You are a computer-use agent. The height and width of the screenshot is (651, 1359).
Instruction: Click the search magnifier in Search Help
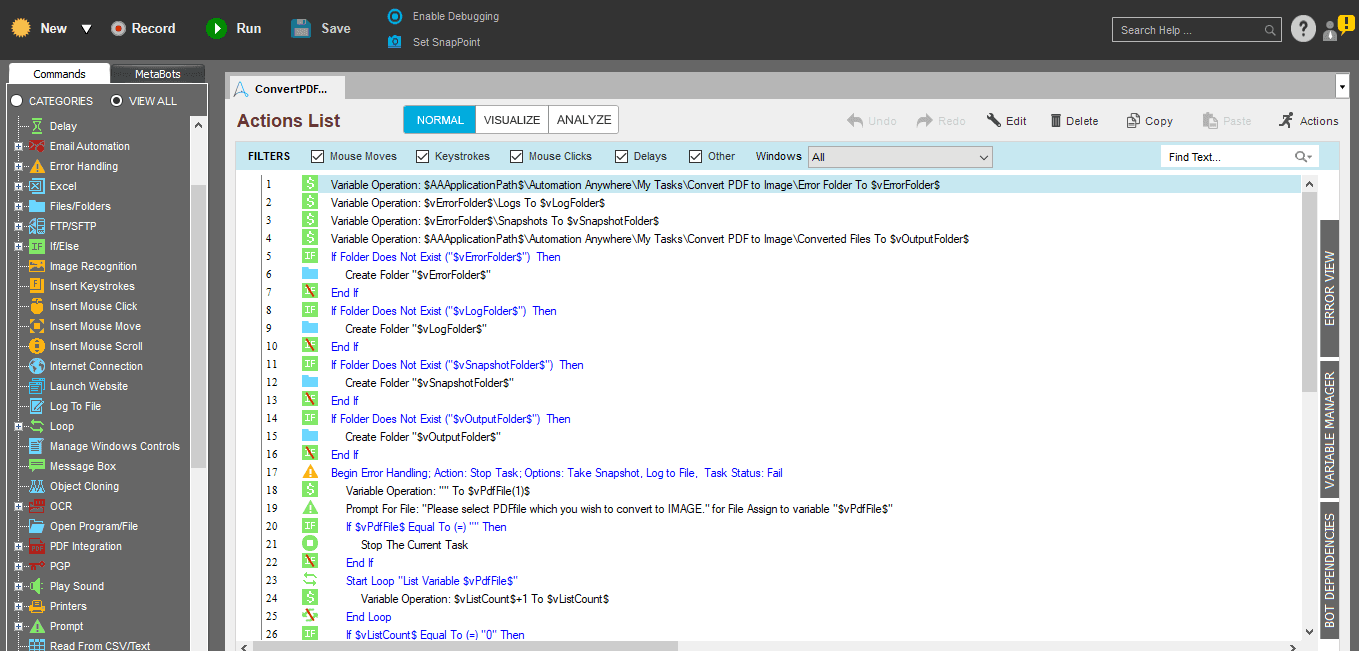tap(1270, 30)
